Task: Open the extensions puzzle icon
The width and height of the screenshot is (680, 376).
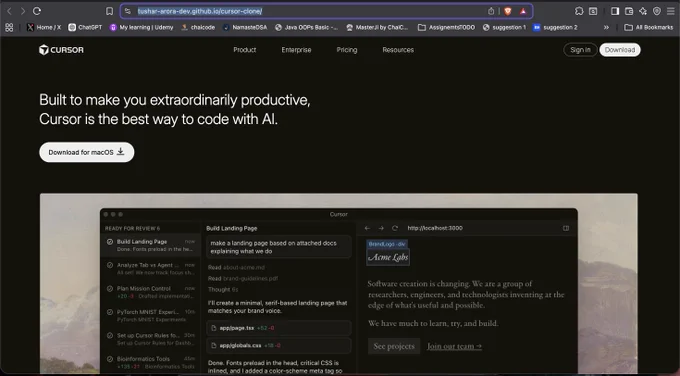Action: (x=579, y=11)
